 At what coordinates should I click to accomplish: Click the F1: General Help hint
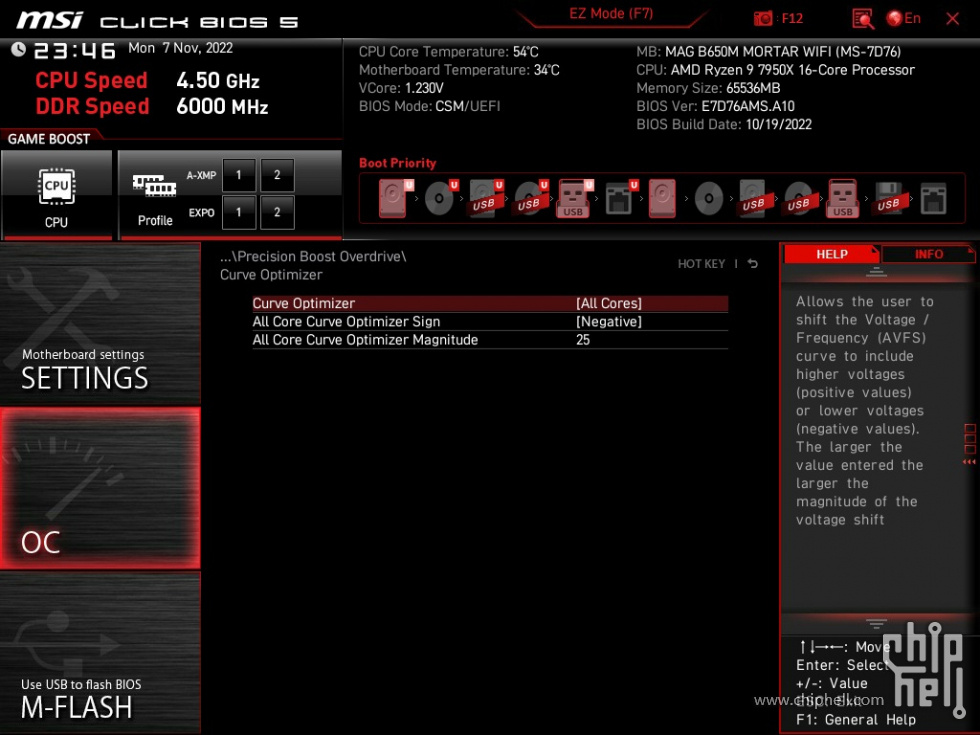pos(856,720)
